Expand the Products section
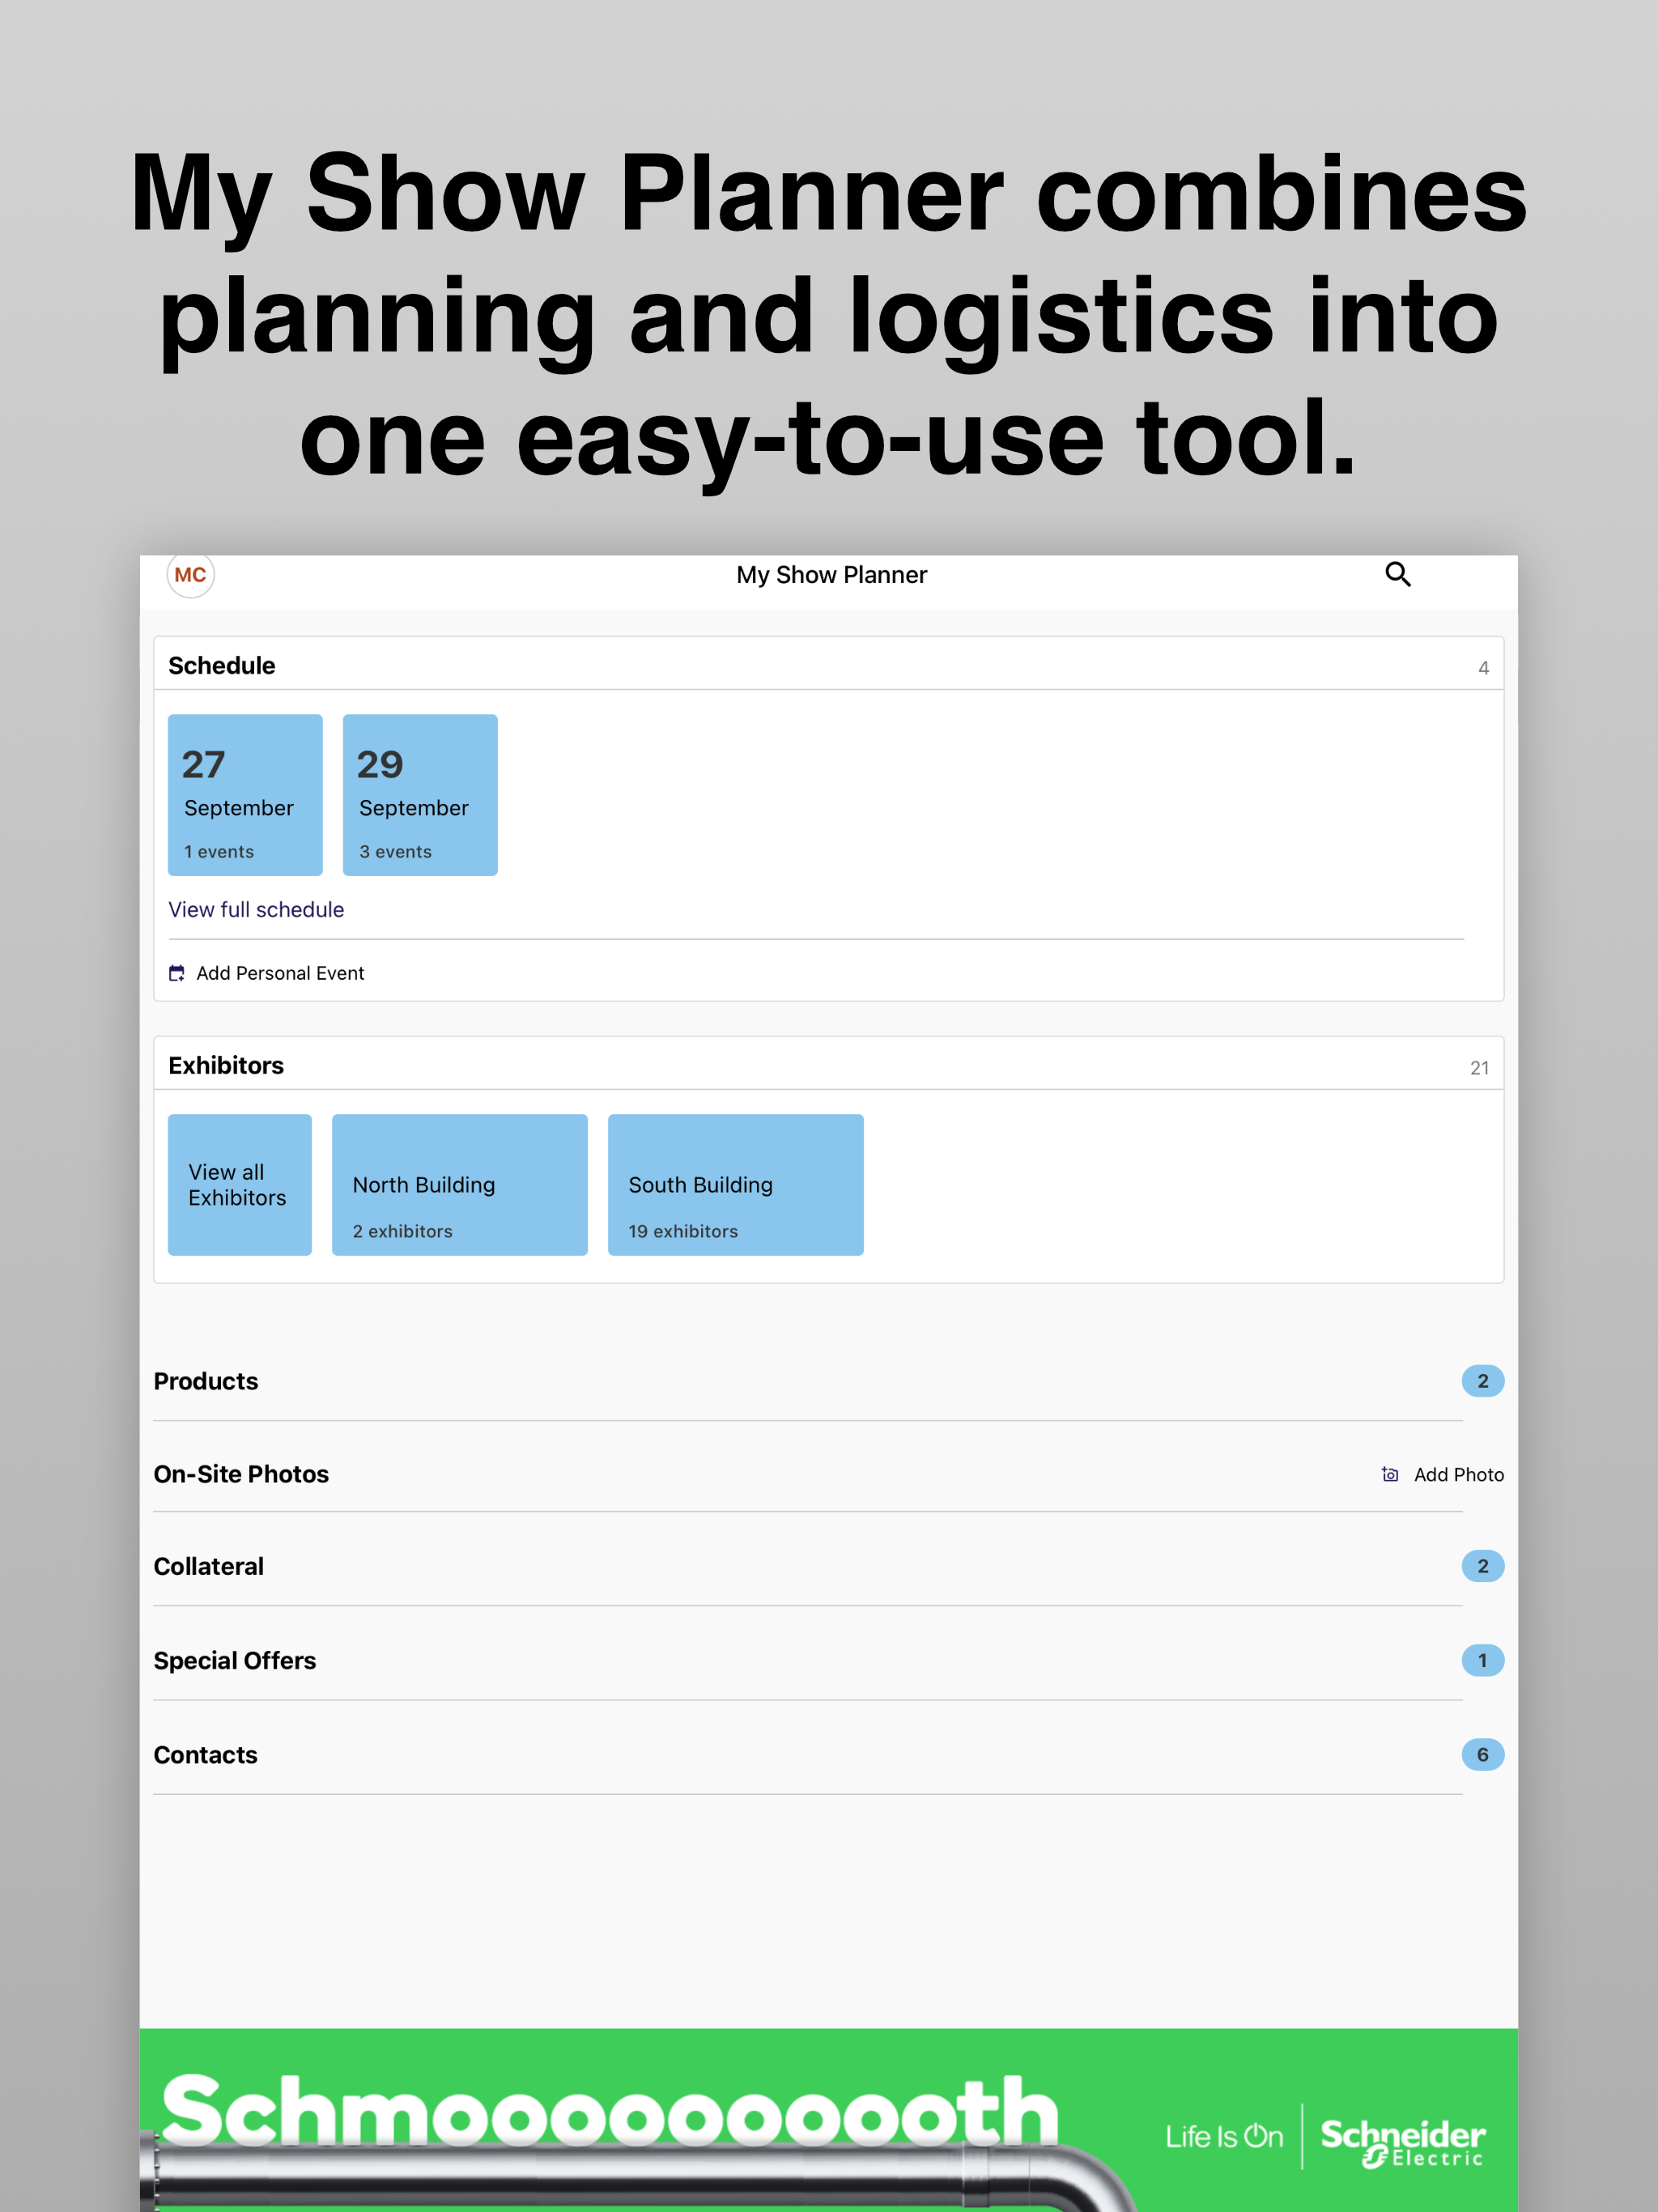Image resolution: width=1658 pixels, height=2212 pixels. [x=828, y=1381]
